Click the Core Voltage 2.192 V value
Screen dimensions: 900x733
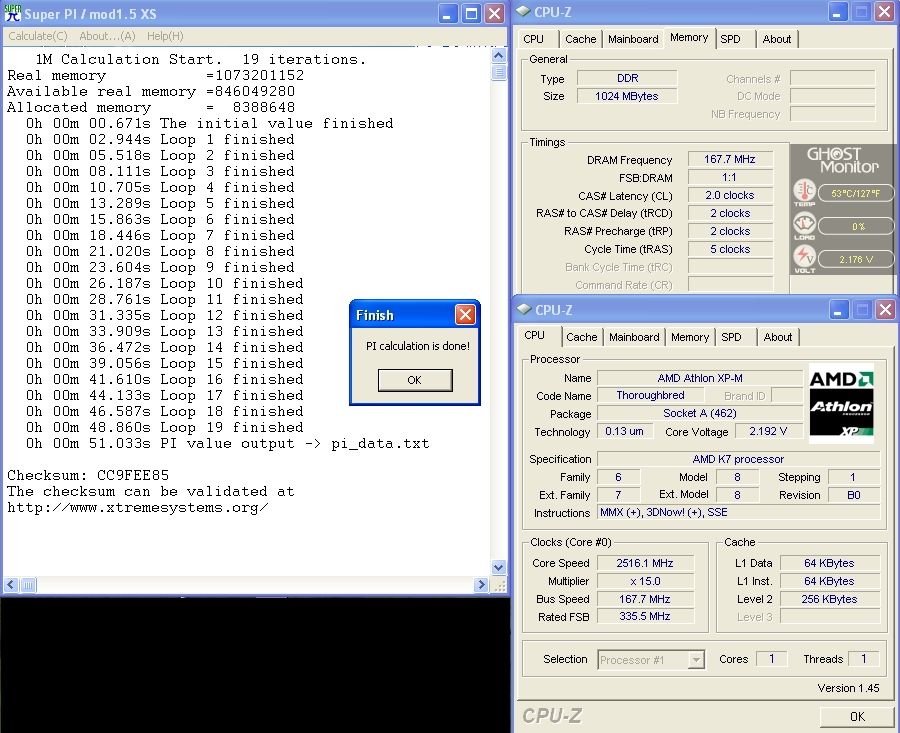tap(768, 431)
